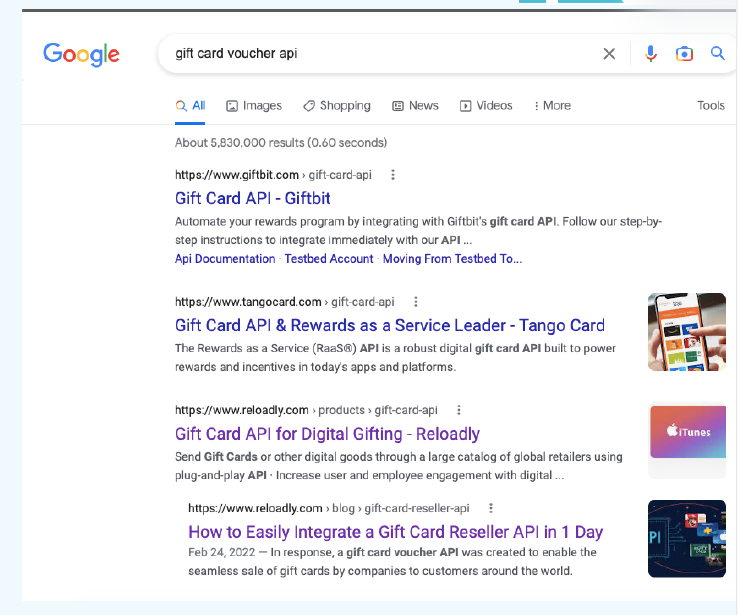This screenshot has height=615, width=738.
Task: Open Moving From Testbed To... sitelink
Action: pyautogui.click(x=452, y=259)
